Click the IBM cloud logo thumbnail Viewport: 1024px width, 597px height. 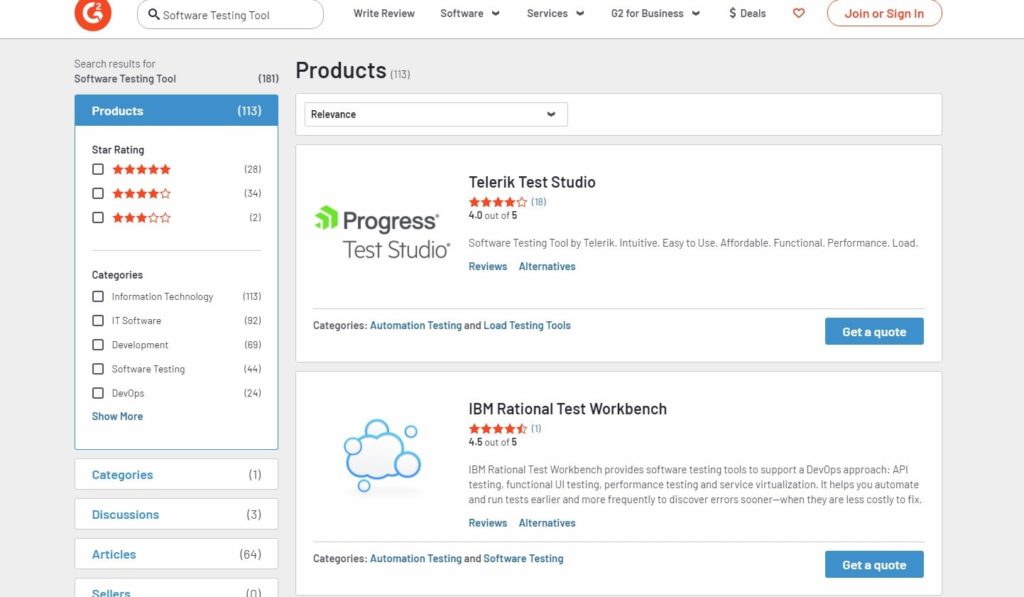click(382, 454)
